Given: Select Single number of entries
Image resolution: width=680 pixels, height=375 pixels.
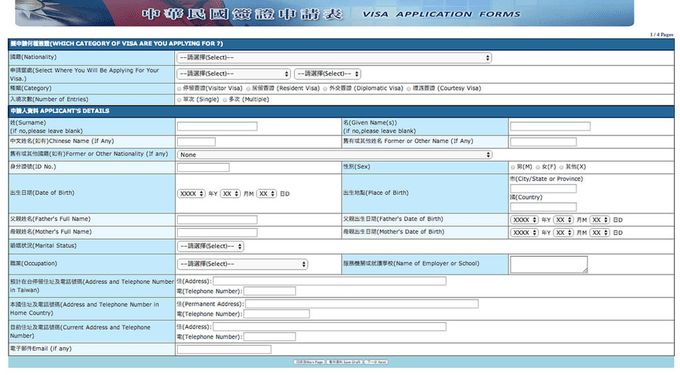Looking at the screenshot, I should [179, 100].
